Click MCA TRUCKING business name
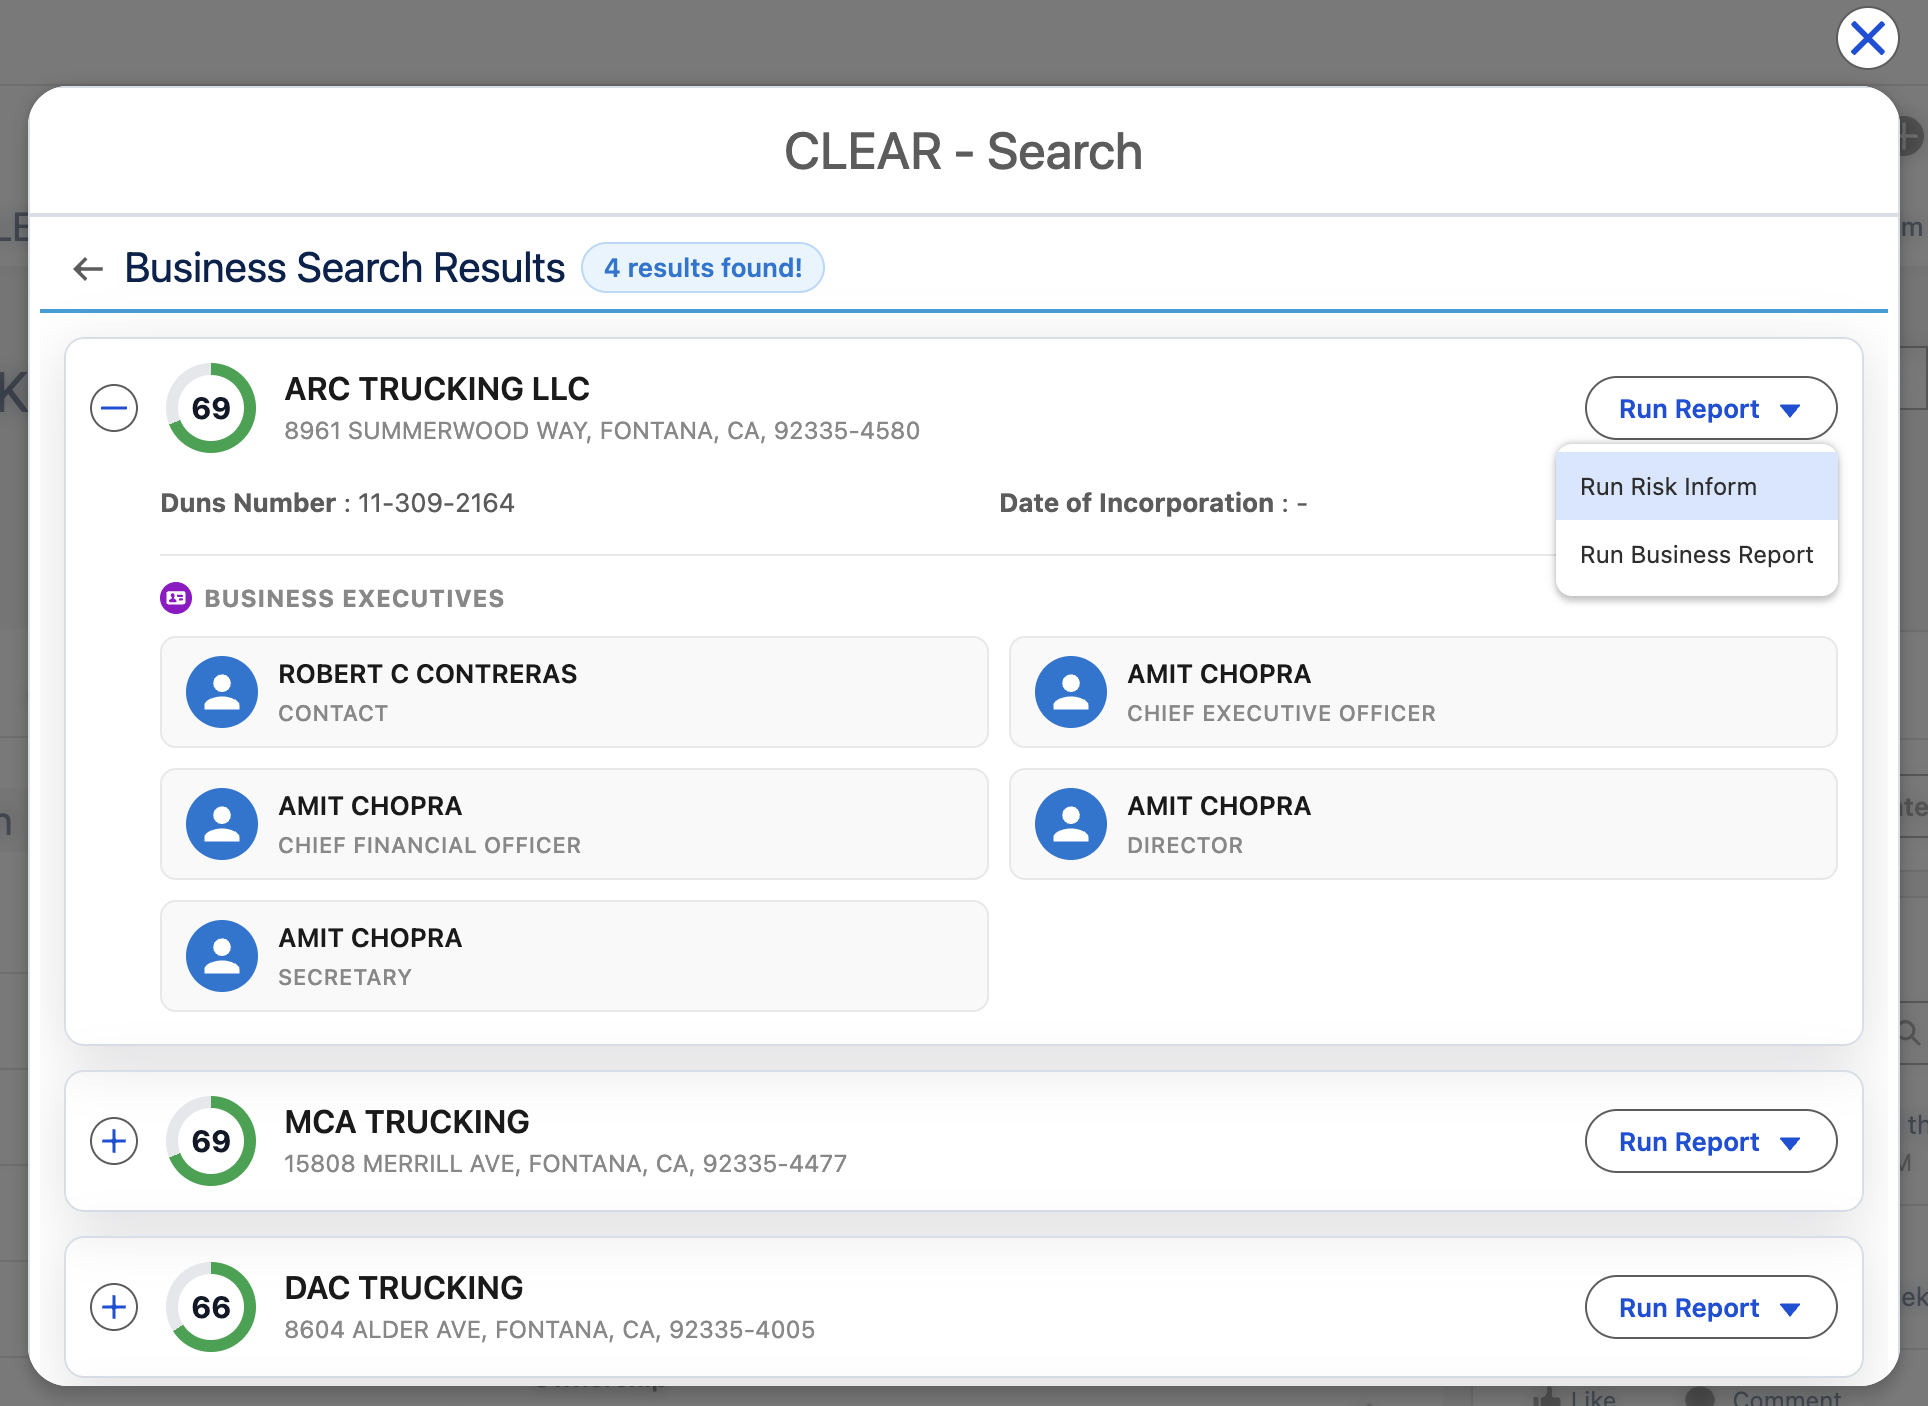Image resolution: width=1928 pixels, height=1406 pixels. coord(407,1122)
